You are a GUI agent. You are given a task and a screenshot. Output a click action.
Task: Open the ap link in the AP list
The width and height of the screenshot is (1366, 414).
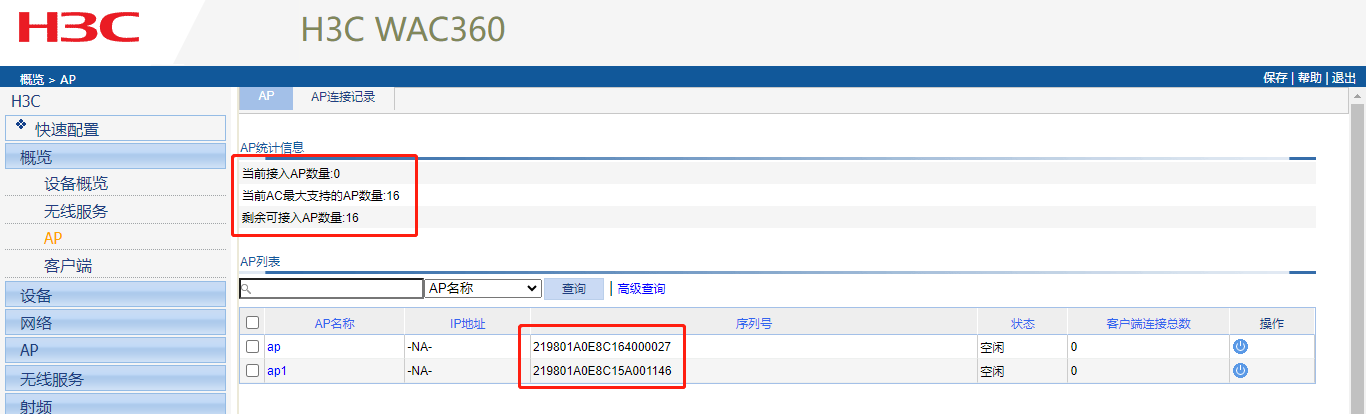pyautogui.click(x=273, y=347)
